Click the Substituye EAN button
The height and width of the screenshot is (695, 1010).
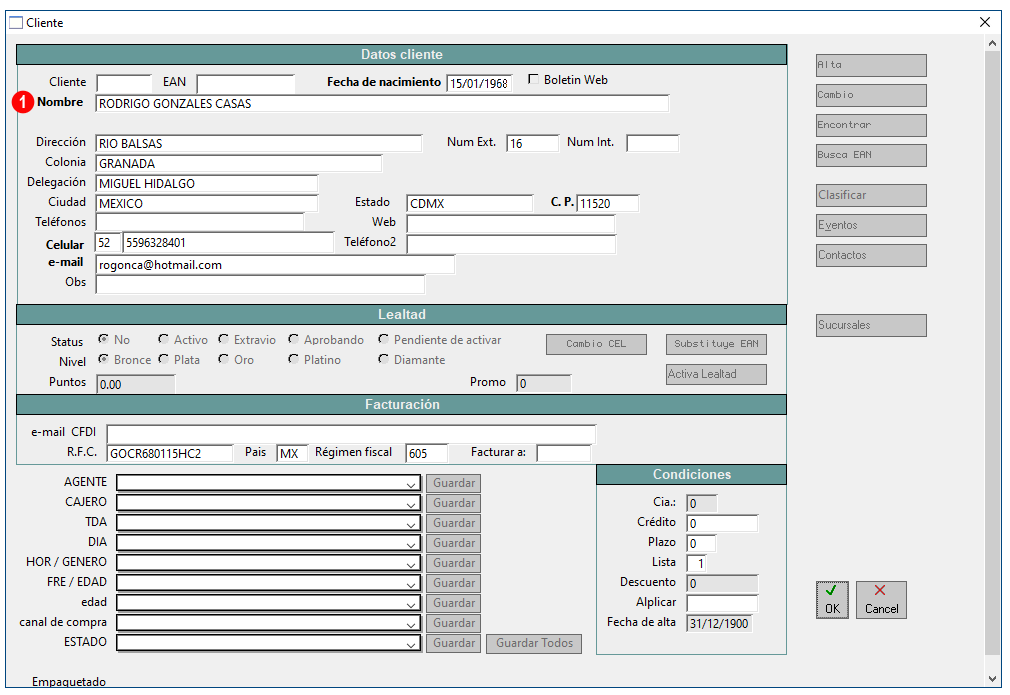tap(716, 344)
